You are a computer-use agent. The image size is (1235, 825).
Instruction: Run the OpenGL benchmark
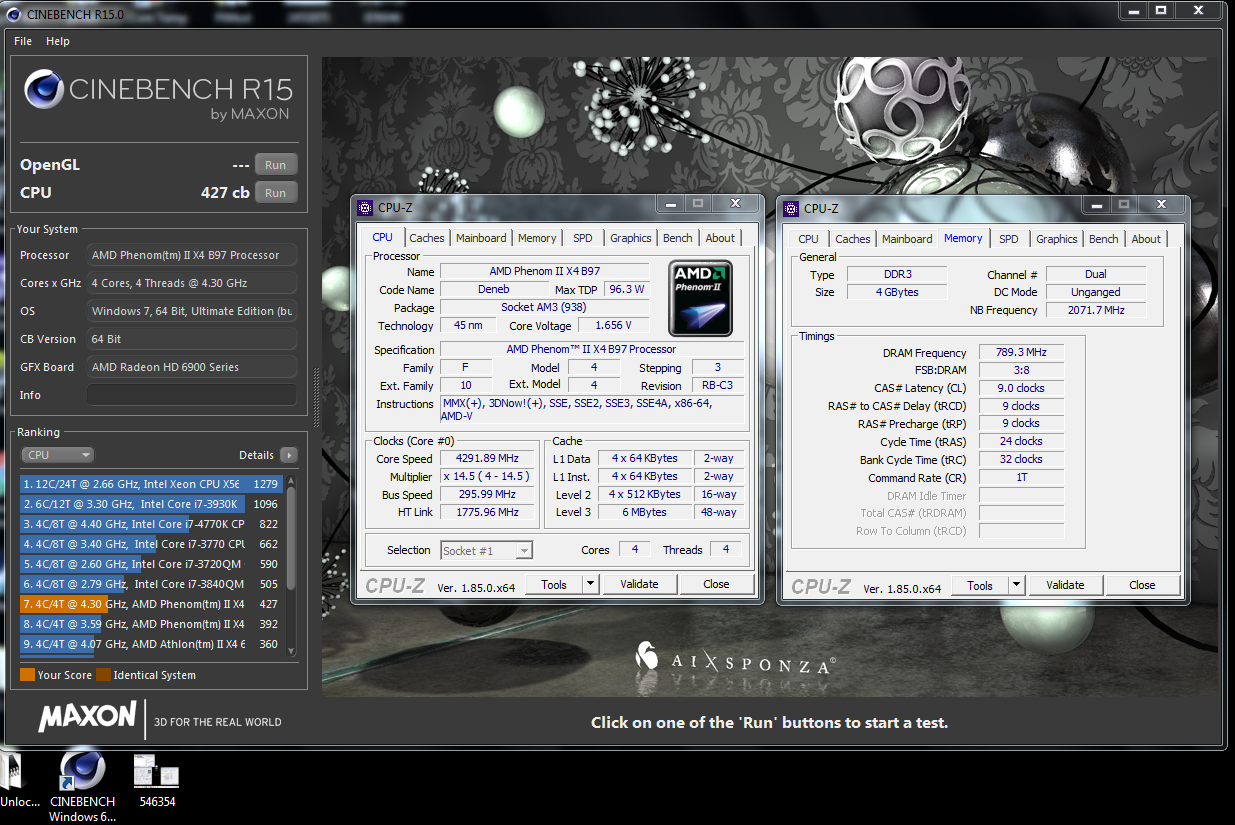click(x=276, y=165)
